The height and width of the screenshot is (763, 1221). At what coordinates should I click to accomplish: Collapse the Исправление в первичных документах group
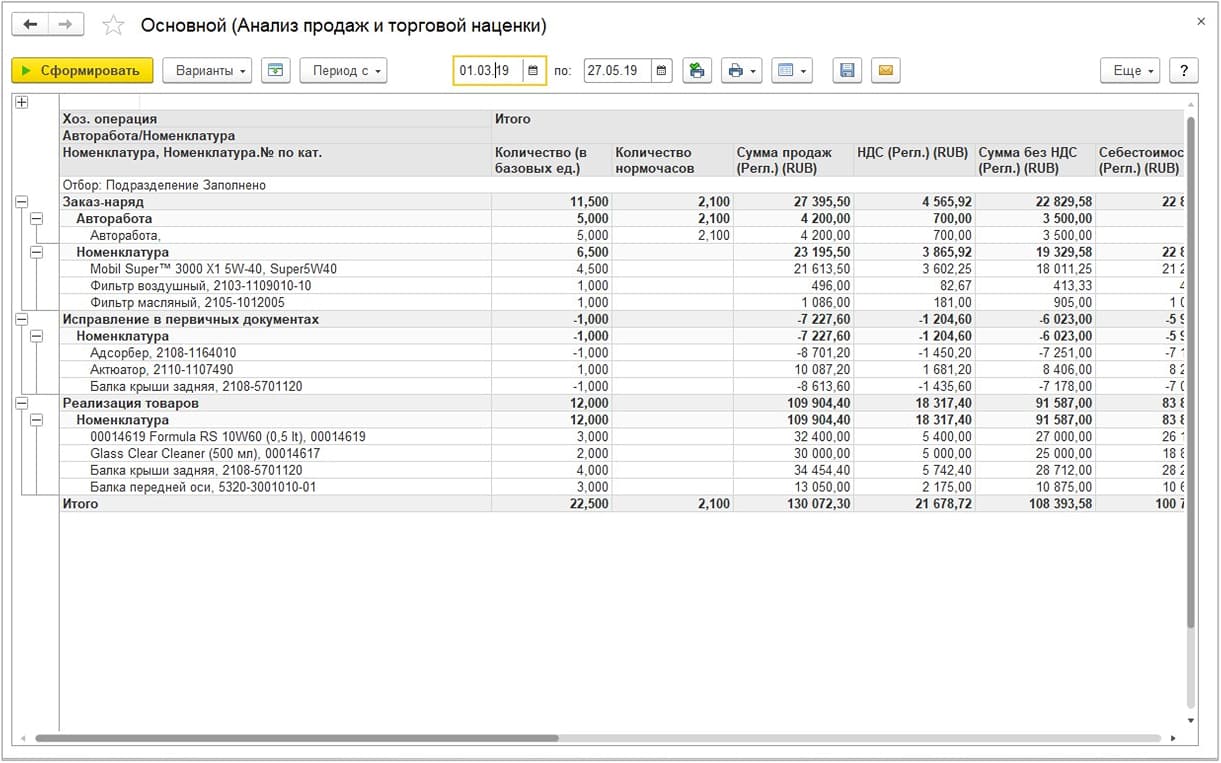point(22,319)
